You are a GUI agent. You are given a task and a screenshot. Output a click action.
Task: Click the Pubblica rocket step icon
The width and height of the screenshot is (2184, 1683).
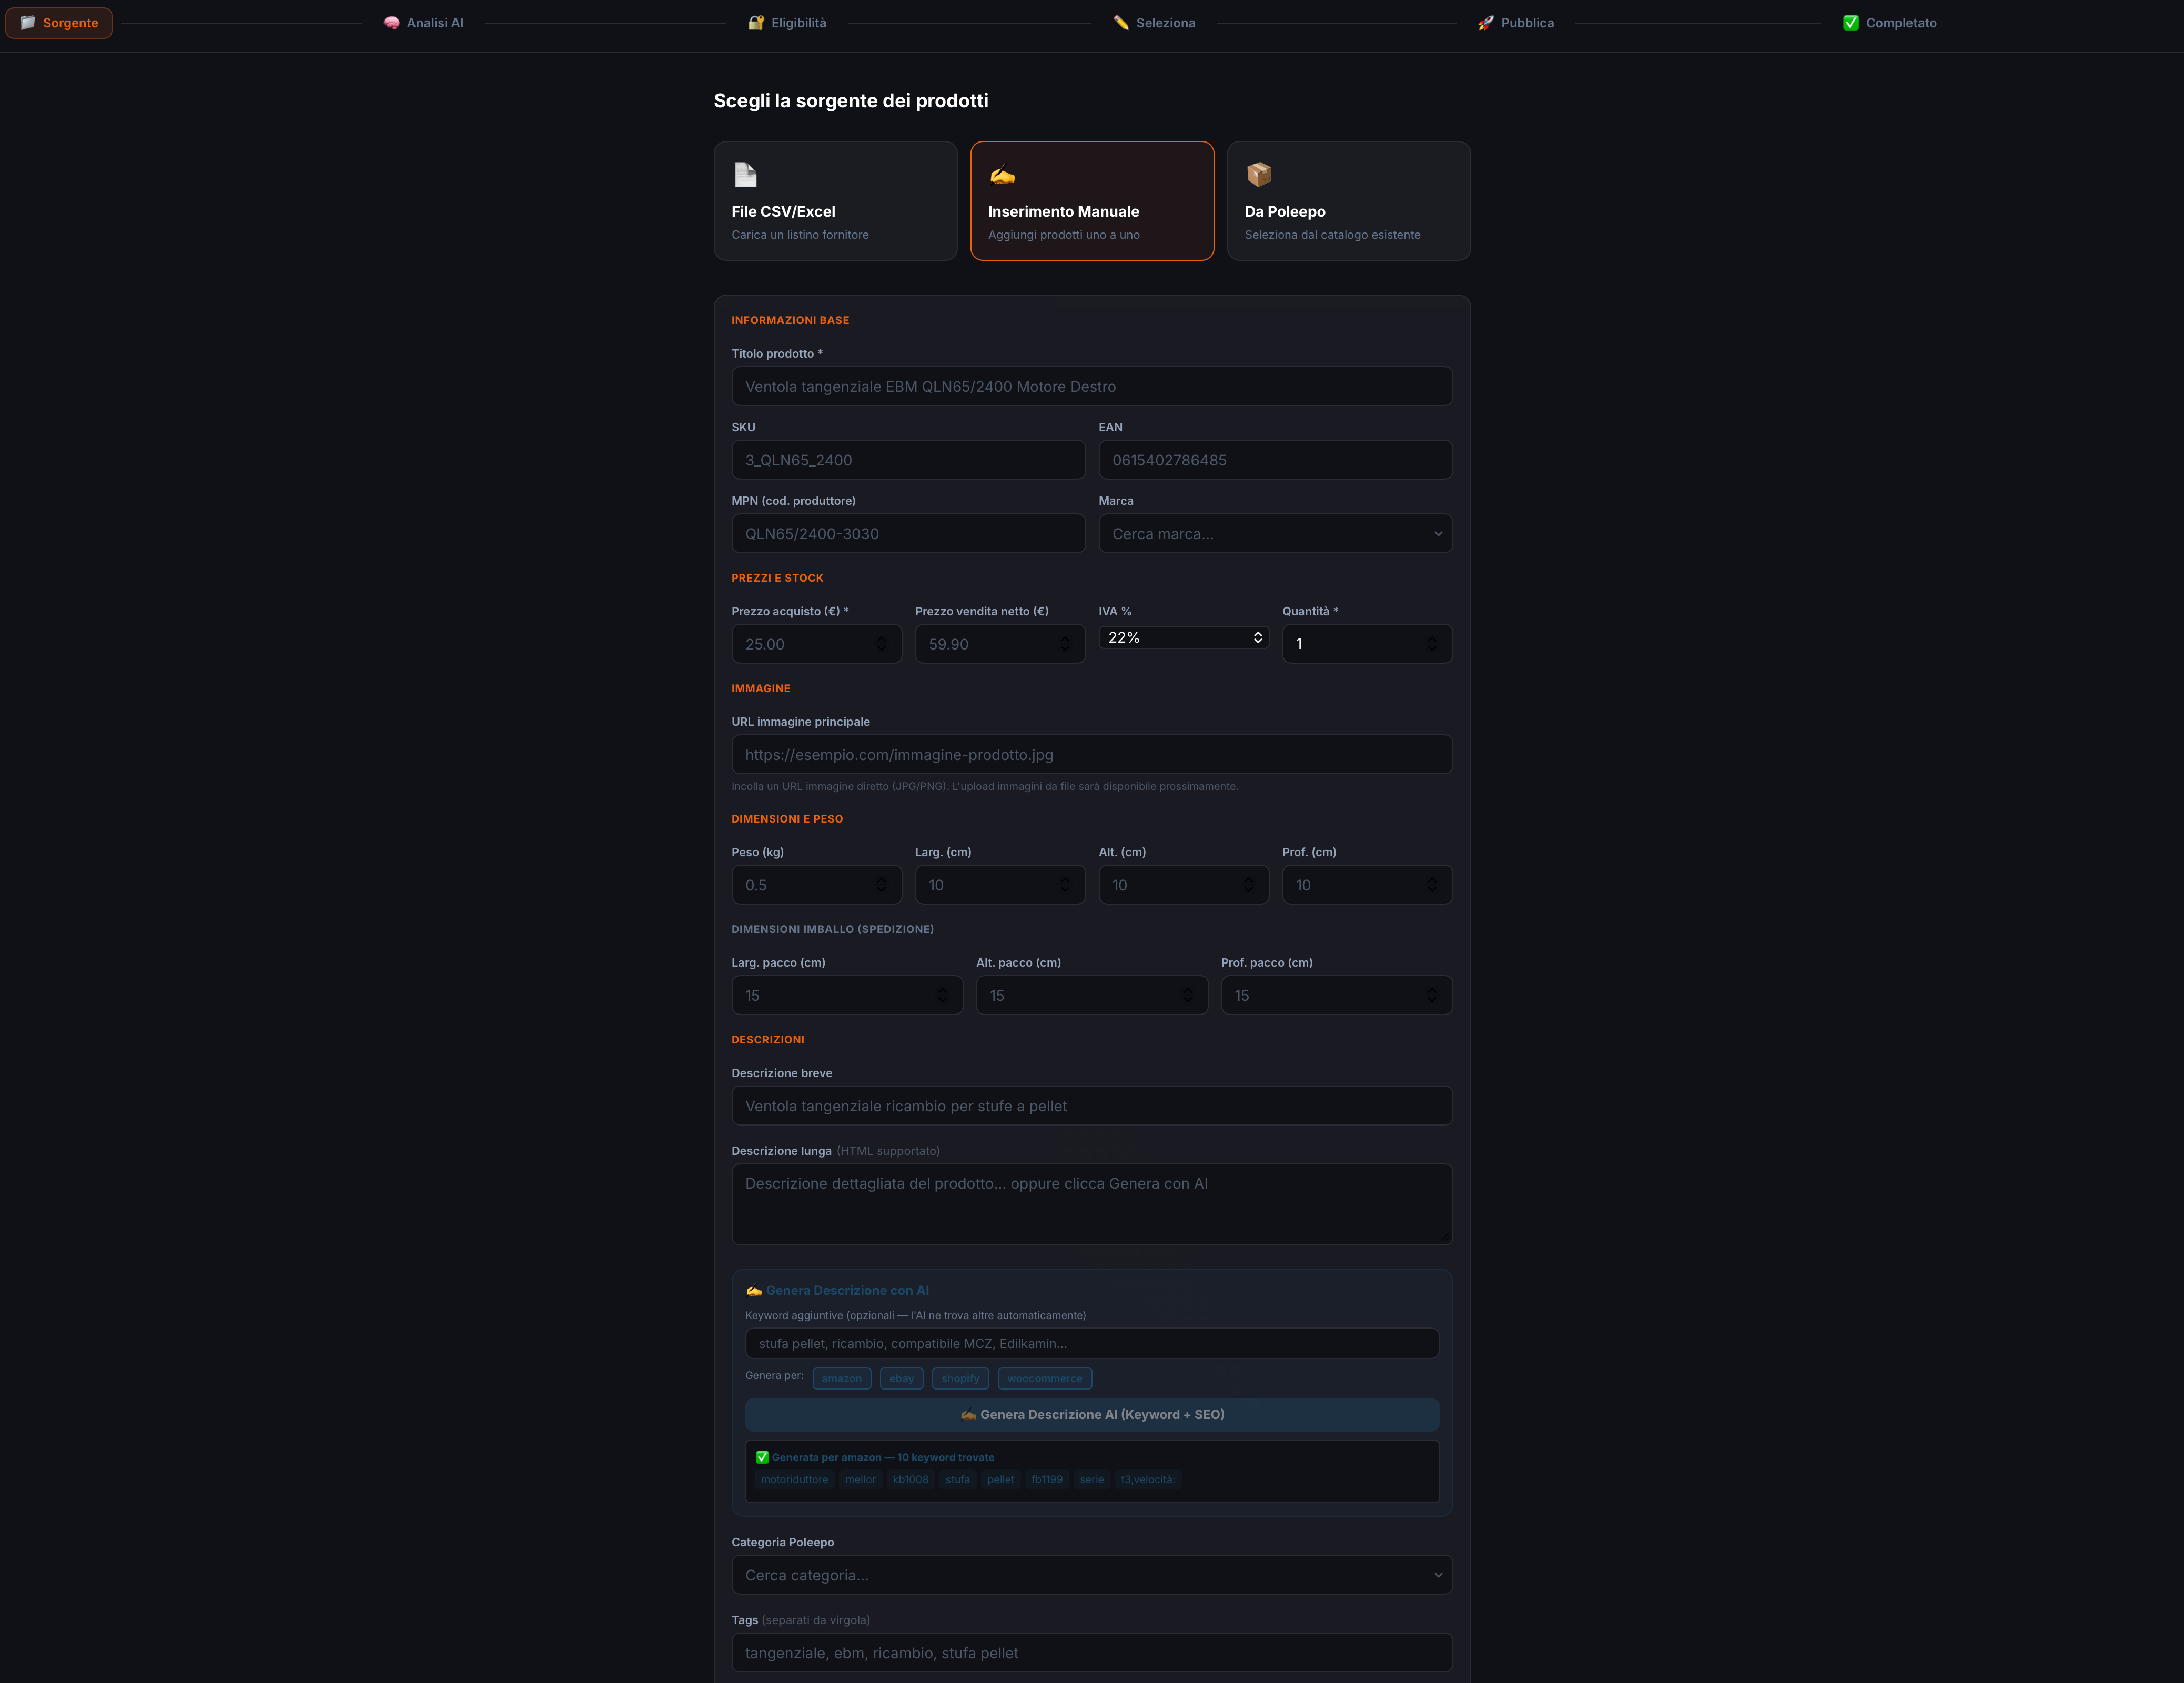pos(1486,23)
